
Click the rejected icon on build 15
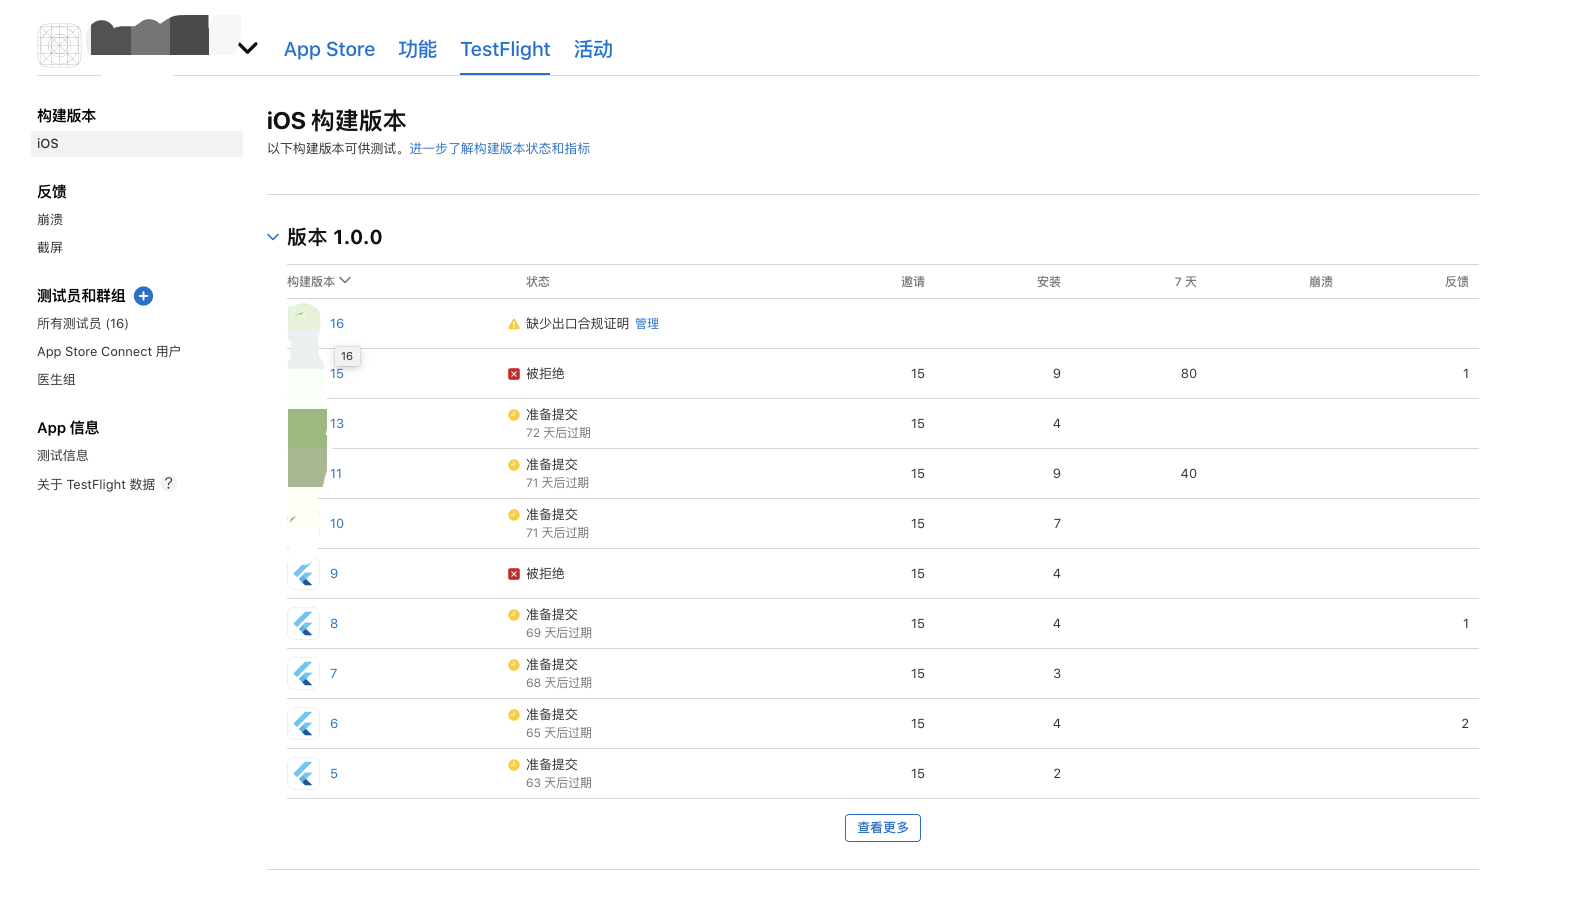click(514, 374)
